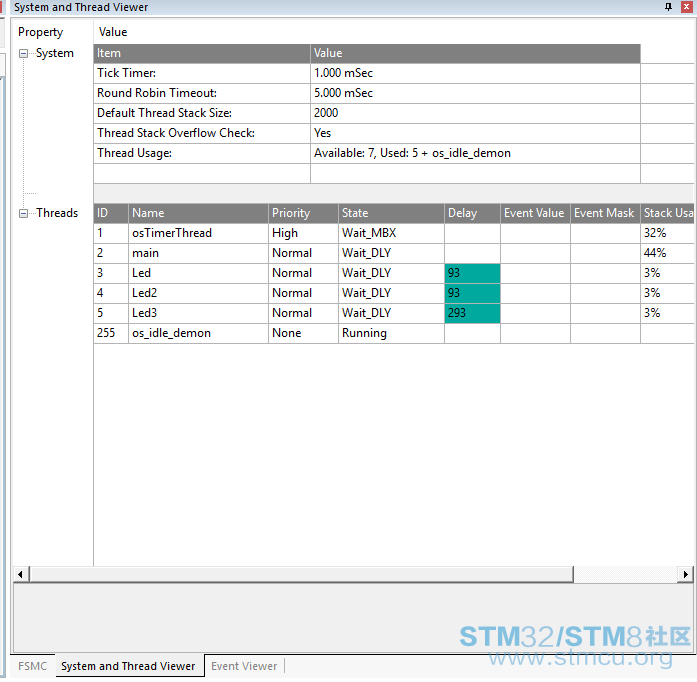Viewport: 697px width, 682px height.
Task: Click the horizontal scrollbar thumb
Action: point(300,574)
